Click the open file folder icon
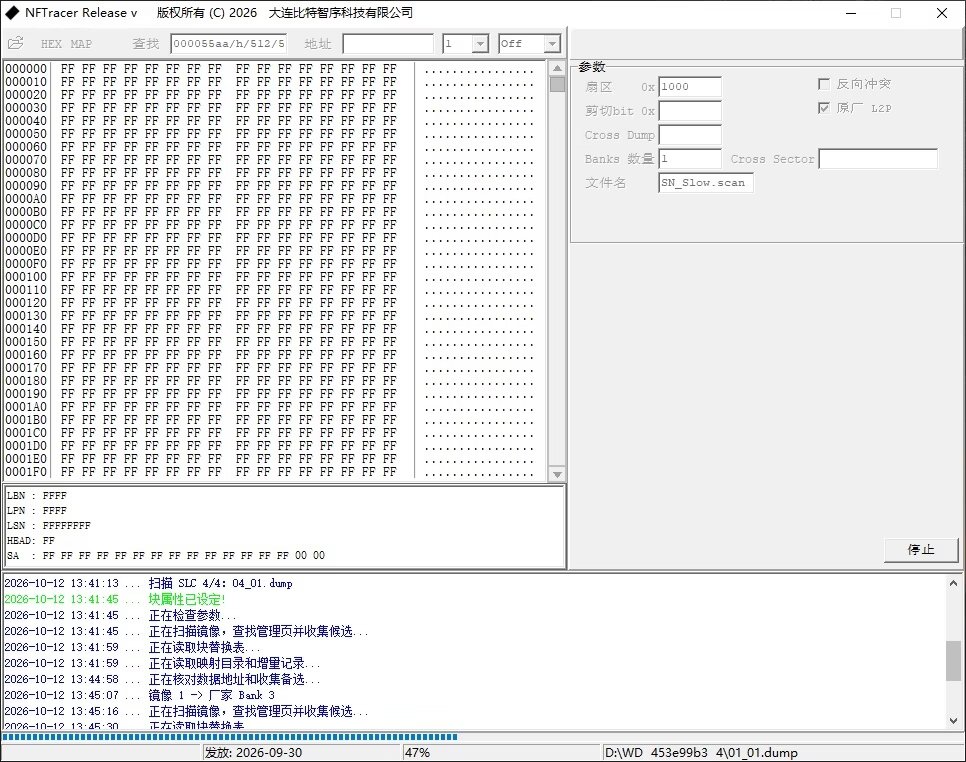The width and height of the screenshot is (966, 762). point(15,43)
